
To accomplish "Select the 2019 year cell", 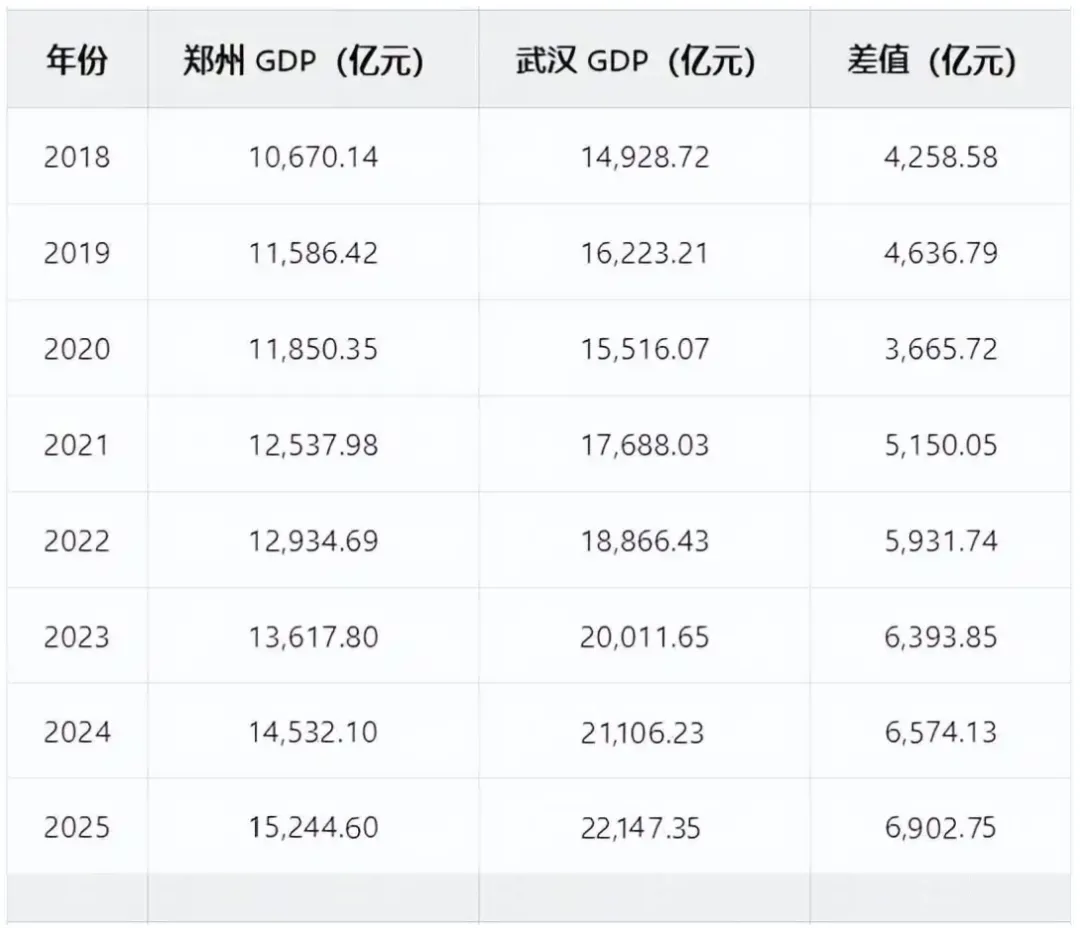I will tap(77, 253).
